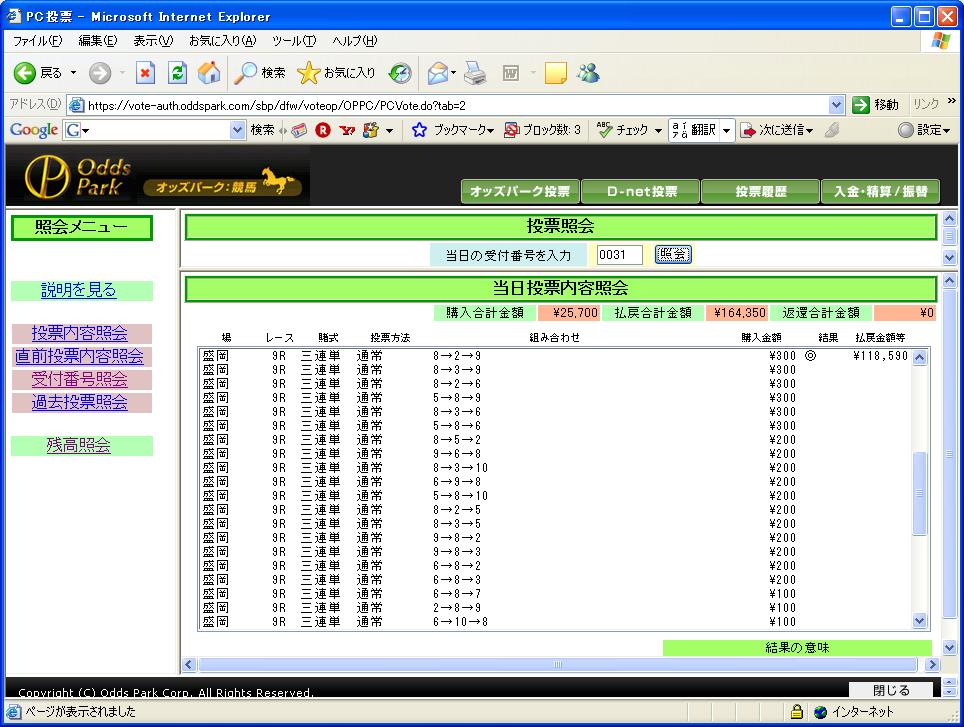The height and width of the screenshot is (727, 964).
Task: Open the Google search box dropdown
Action: click(x=237, y=130)
